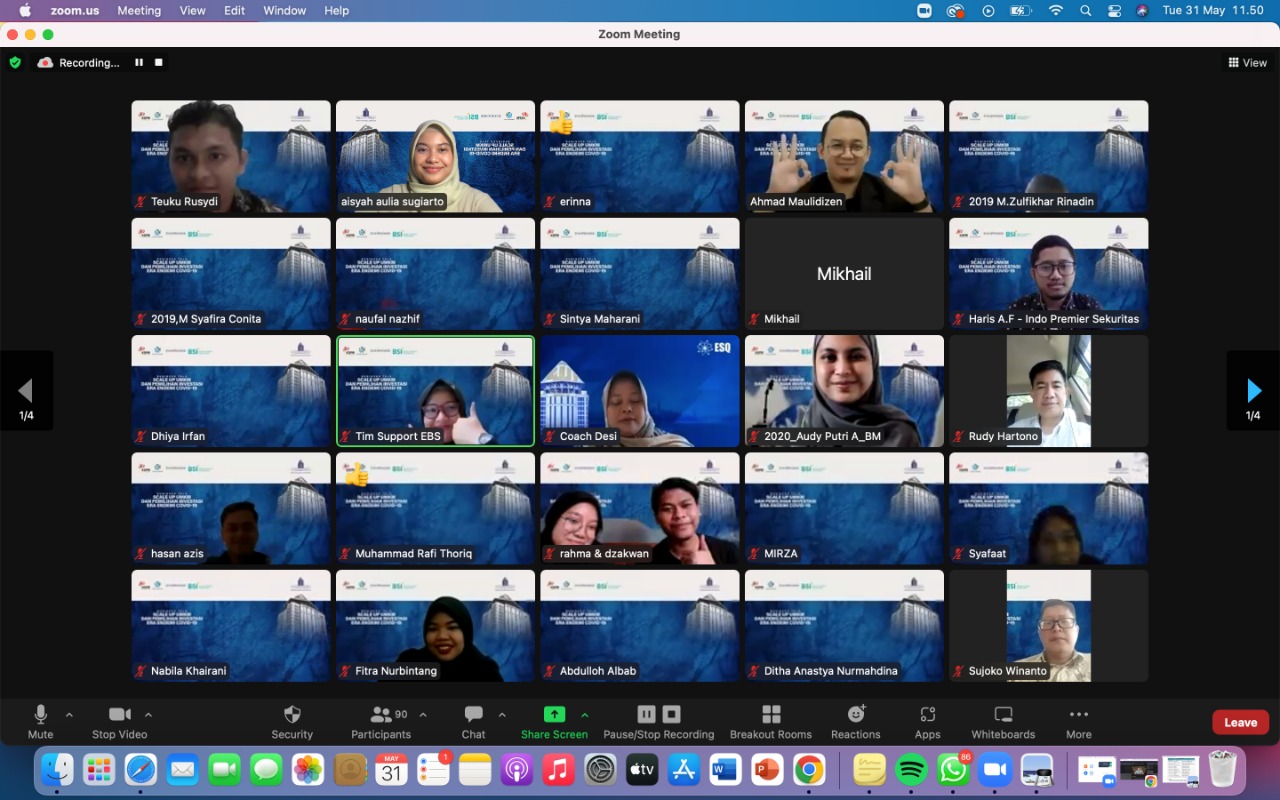Image resolution: width=1280 pixels, height=800 pixels.
Task: Expand video options arrow beside Stop Video
Action: coord(148,715)
